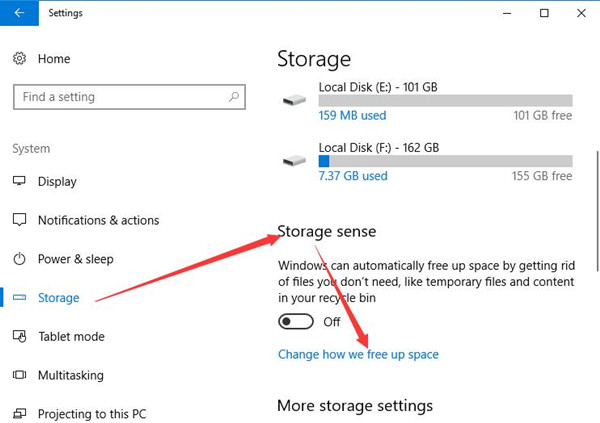Turn on the Storage sense toggle
Image resolution: width=600 pixels, height=423 pixels.
[x=296, y=322]
